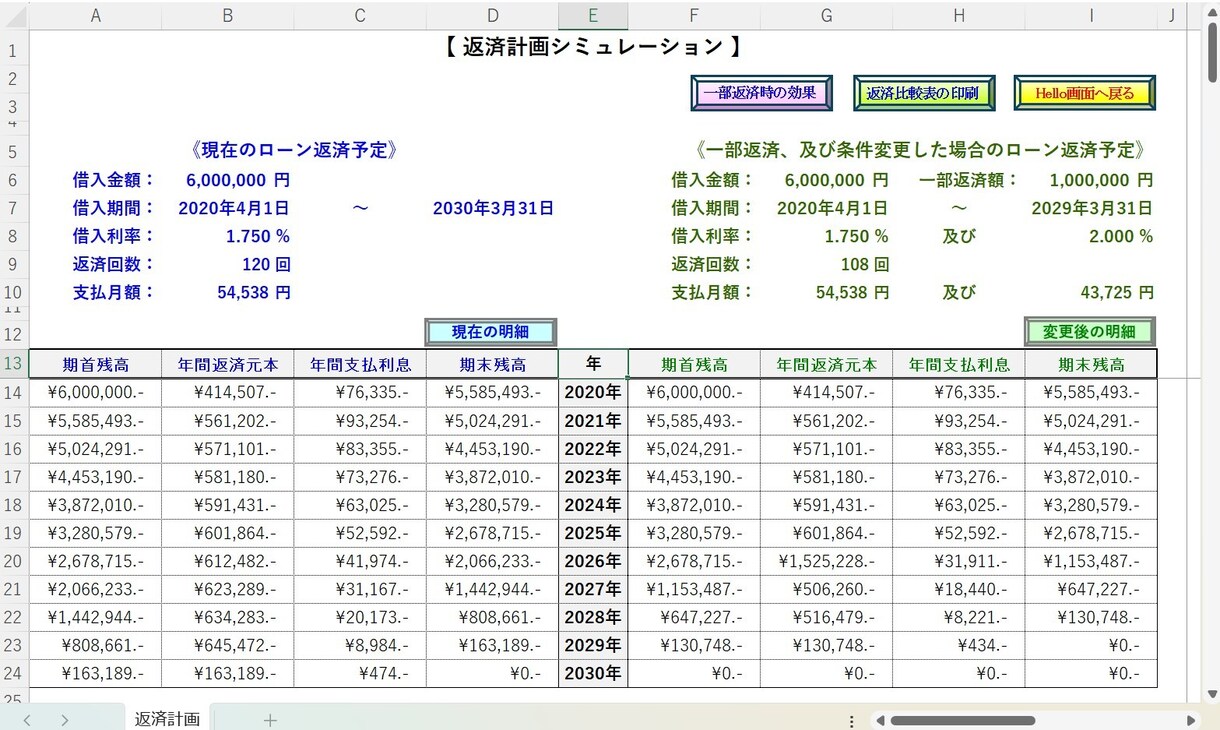The width and height of the screenshot is (1220, 730).
Task: Click the 2030年3月31日 end date
Action: 493,208
